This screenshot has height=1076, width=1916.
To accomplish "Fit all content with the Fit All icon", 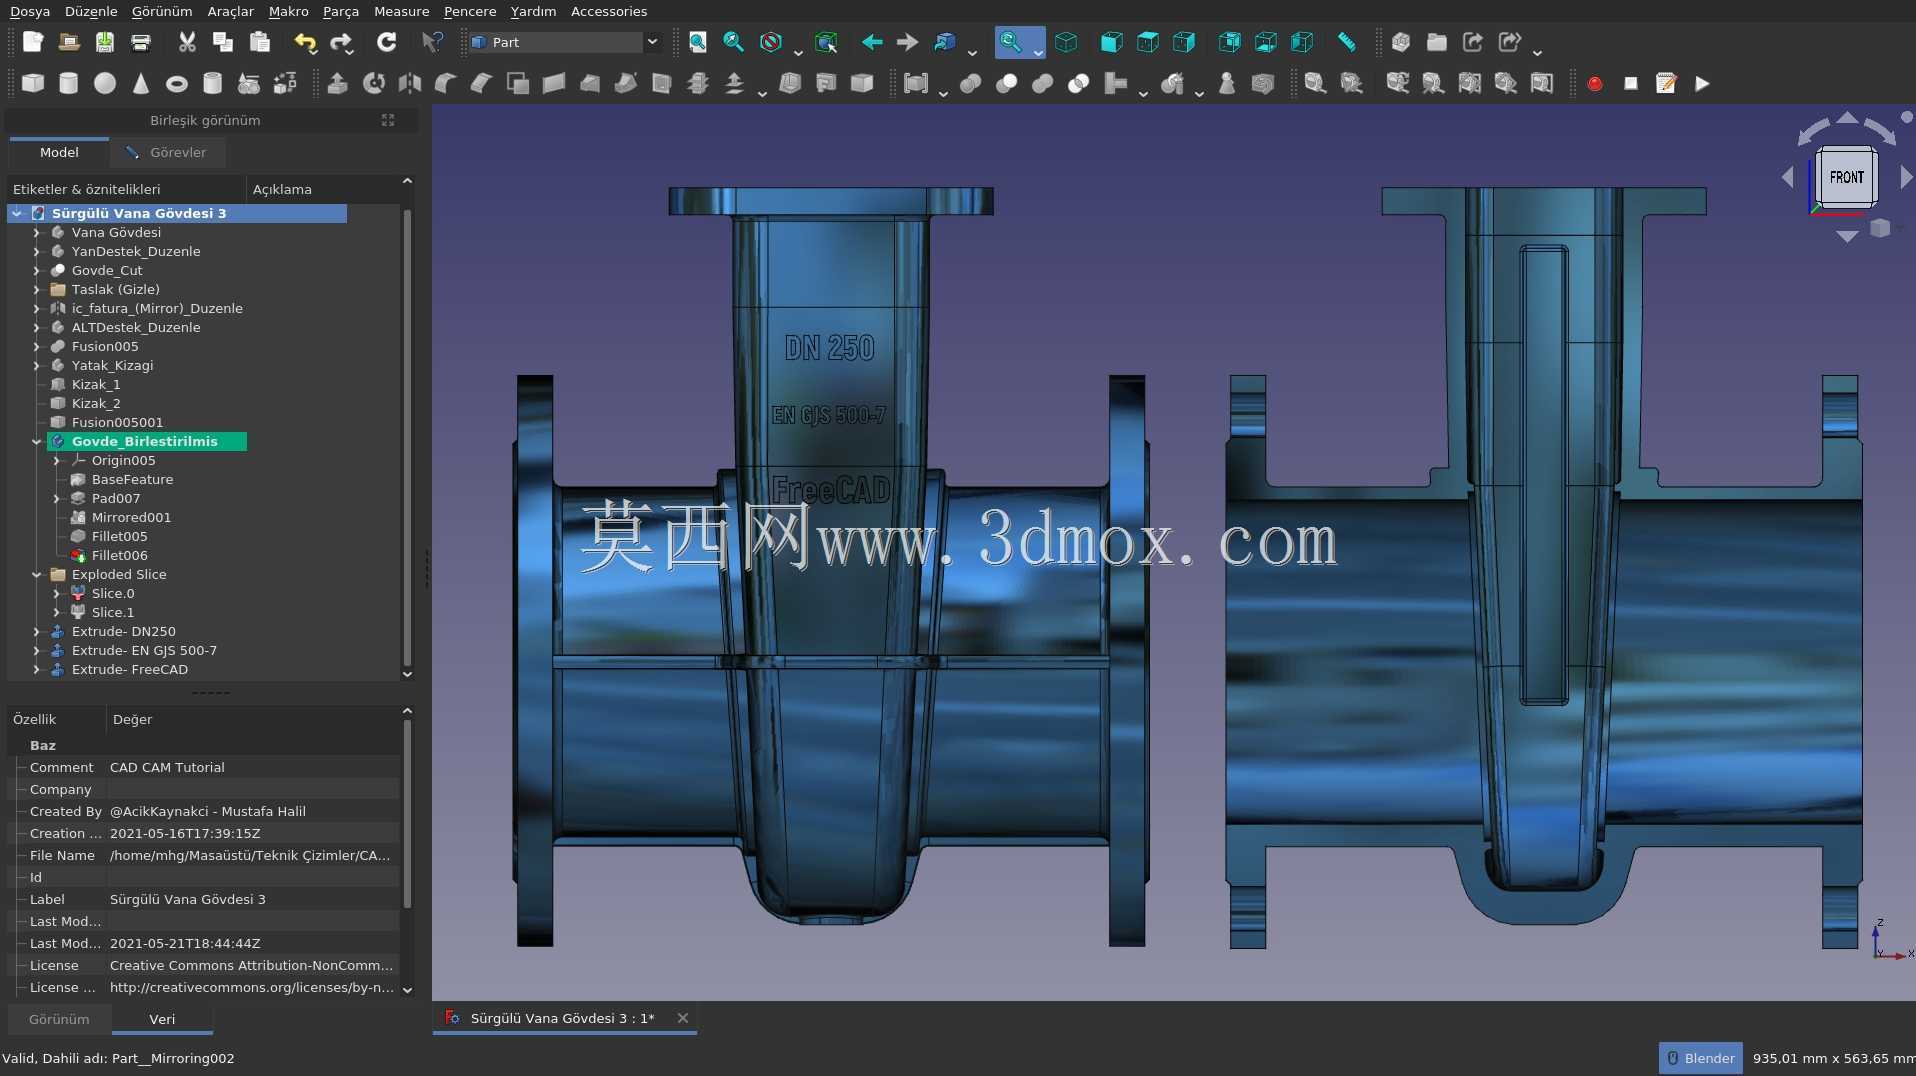I will click(698, 42).
